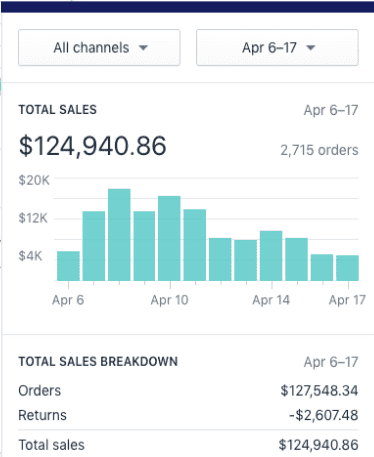Select the Apr 17 sales bar

click(347, 268)
